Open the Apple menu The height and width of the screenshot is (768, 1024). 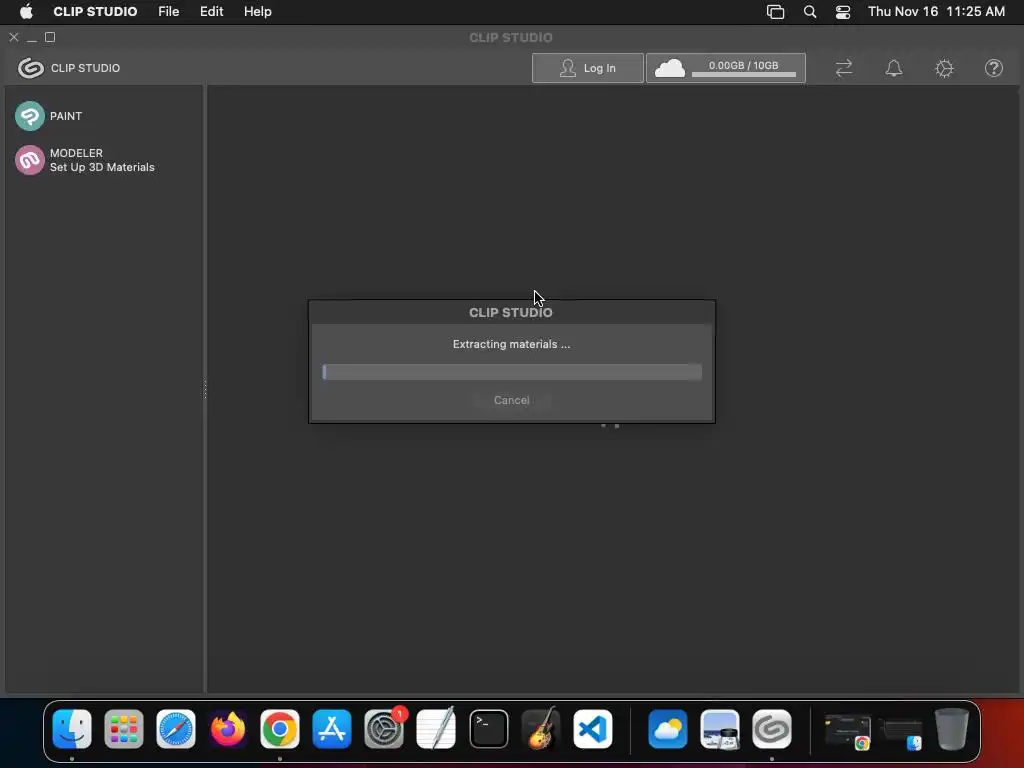click(26, 12)
